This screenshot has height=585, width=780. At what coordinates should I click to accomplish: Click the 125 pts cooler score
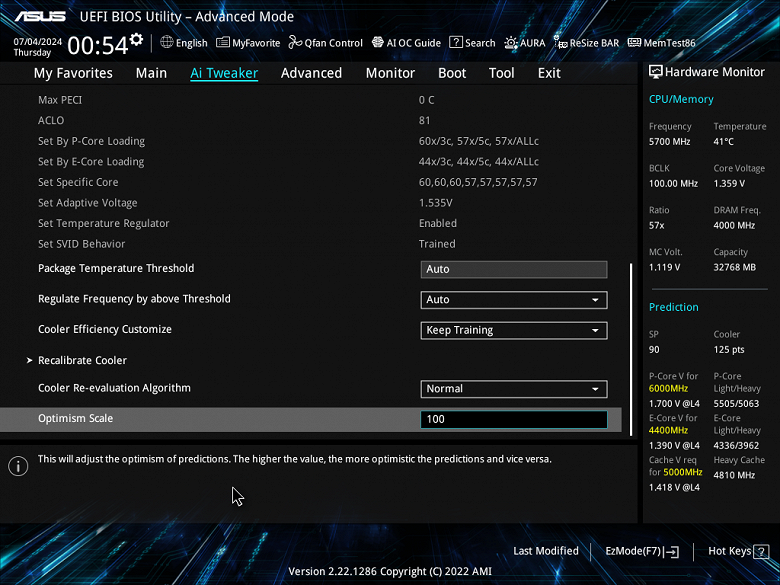[x=729, y=350]
